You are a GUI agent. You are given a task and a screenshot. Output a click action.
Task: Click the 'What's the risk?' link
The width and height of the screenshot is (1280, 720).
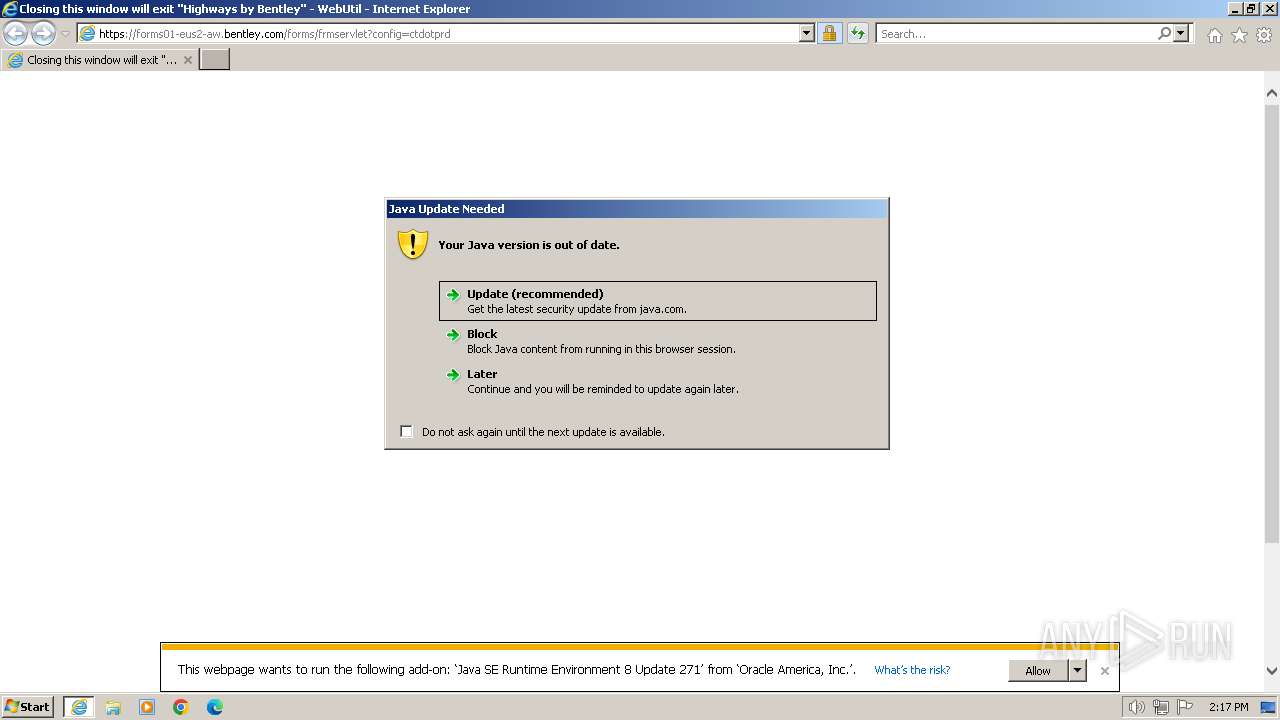[912, 670]
